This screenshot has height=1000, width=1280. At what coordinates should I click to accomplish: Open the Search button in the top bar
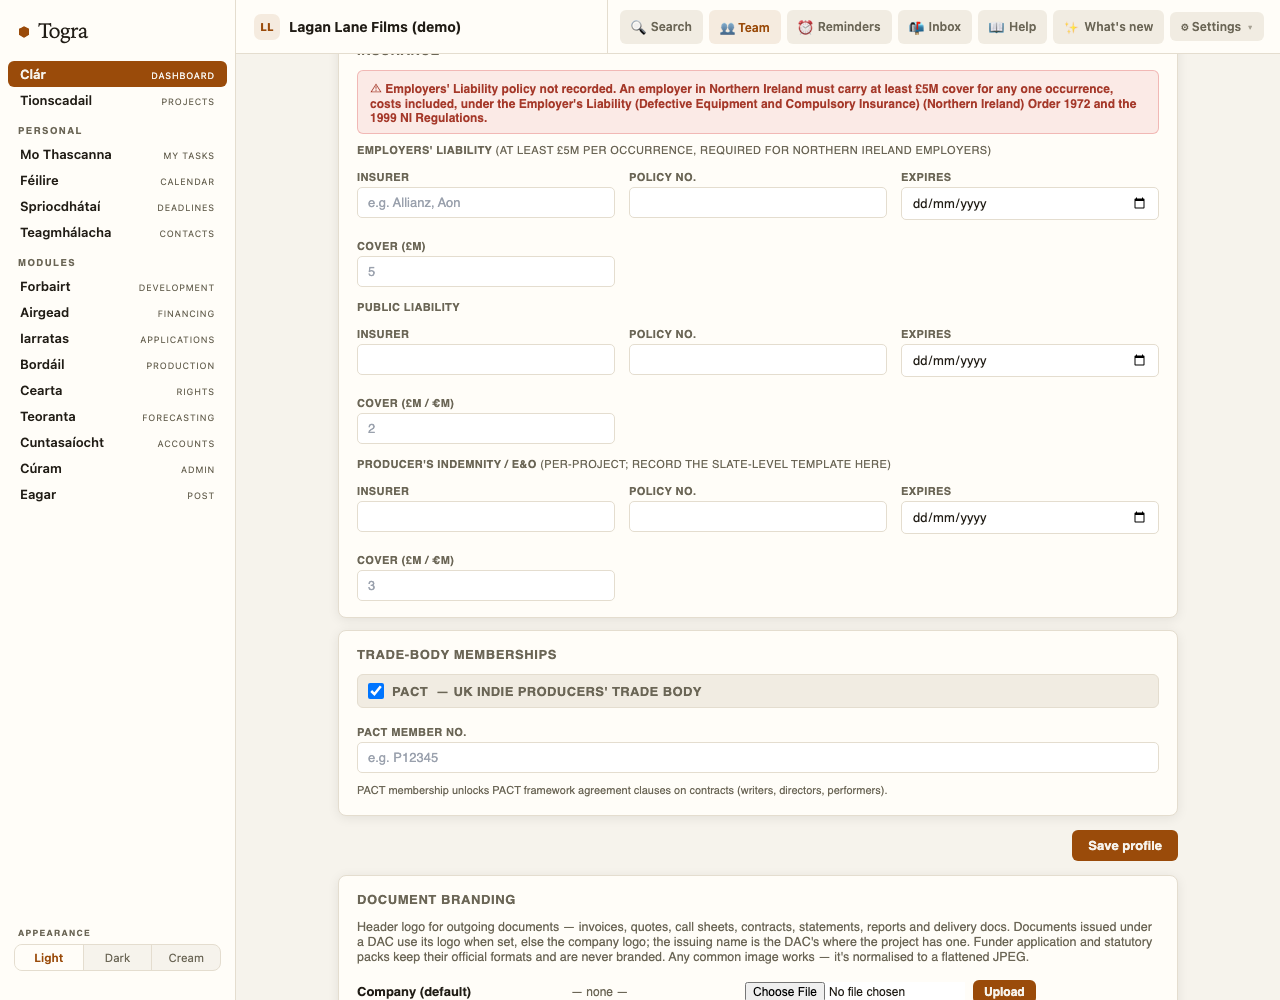tap(662, 27)
